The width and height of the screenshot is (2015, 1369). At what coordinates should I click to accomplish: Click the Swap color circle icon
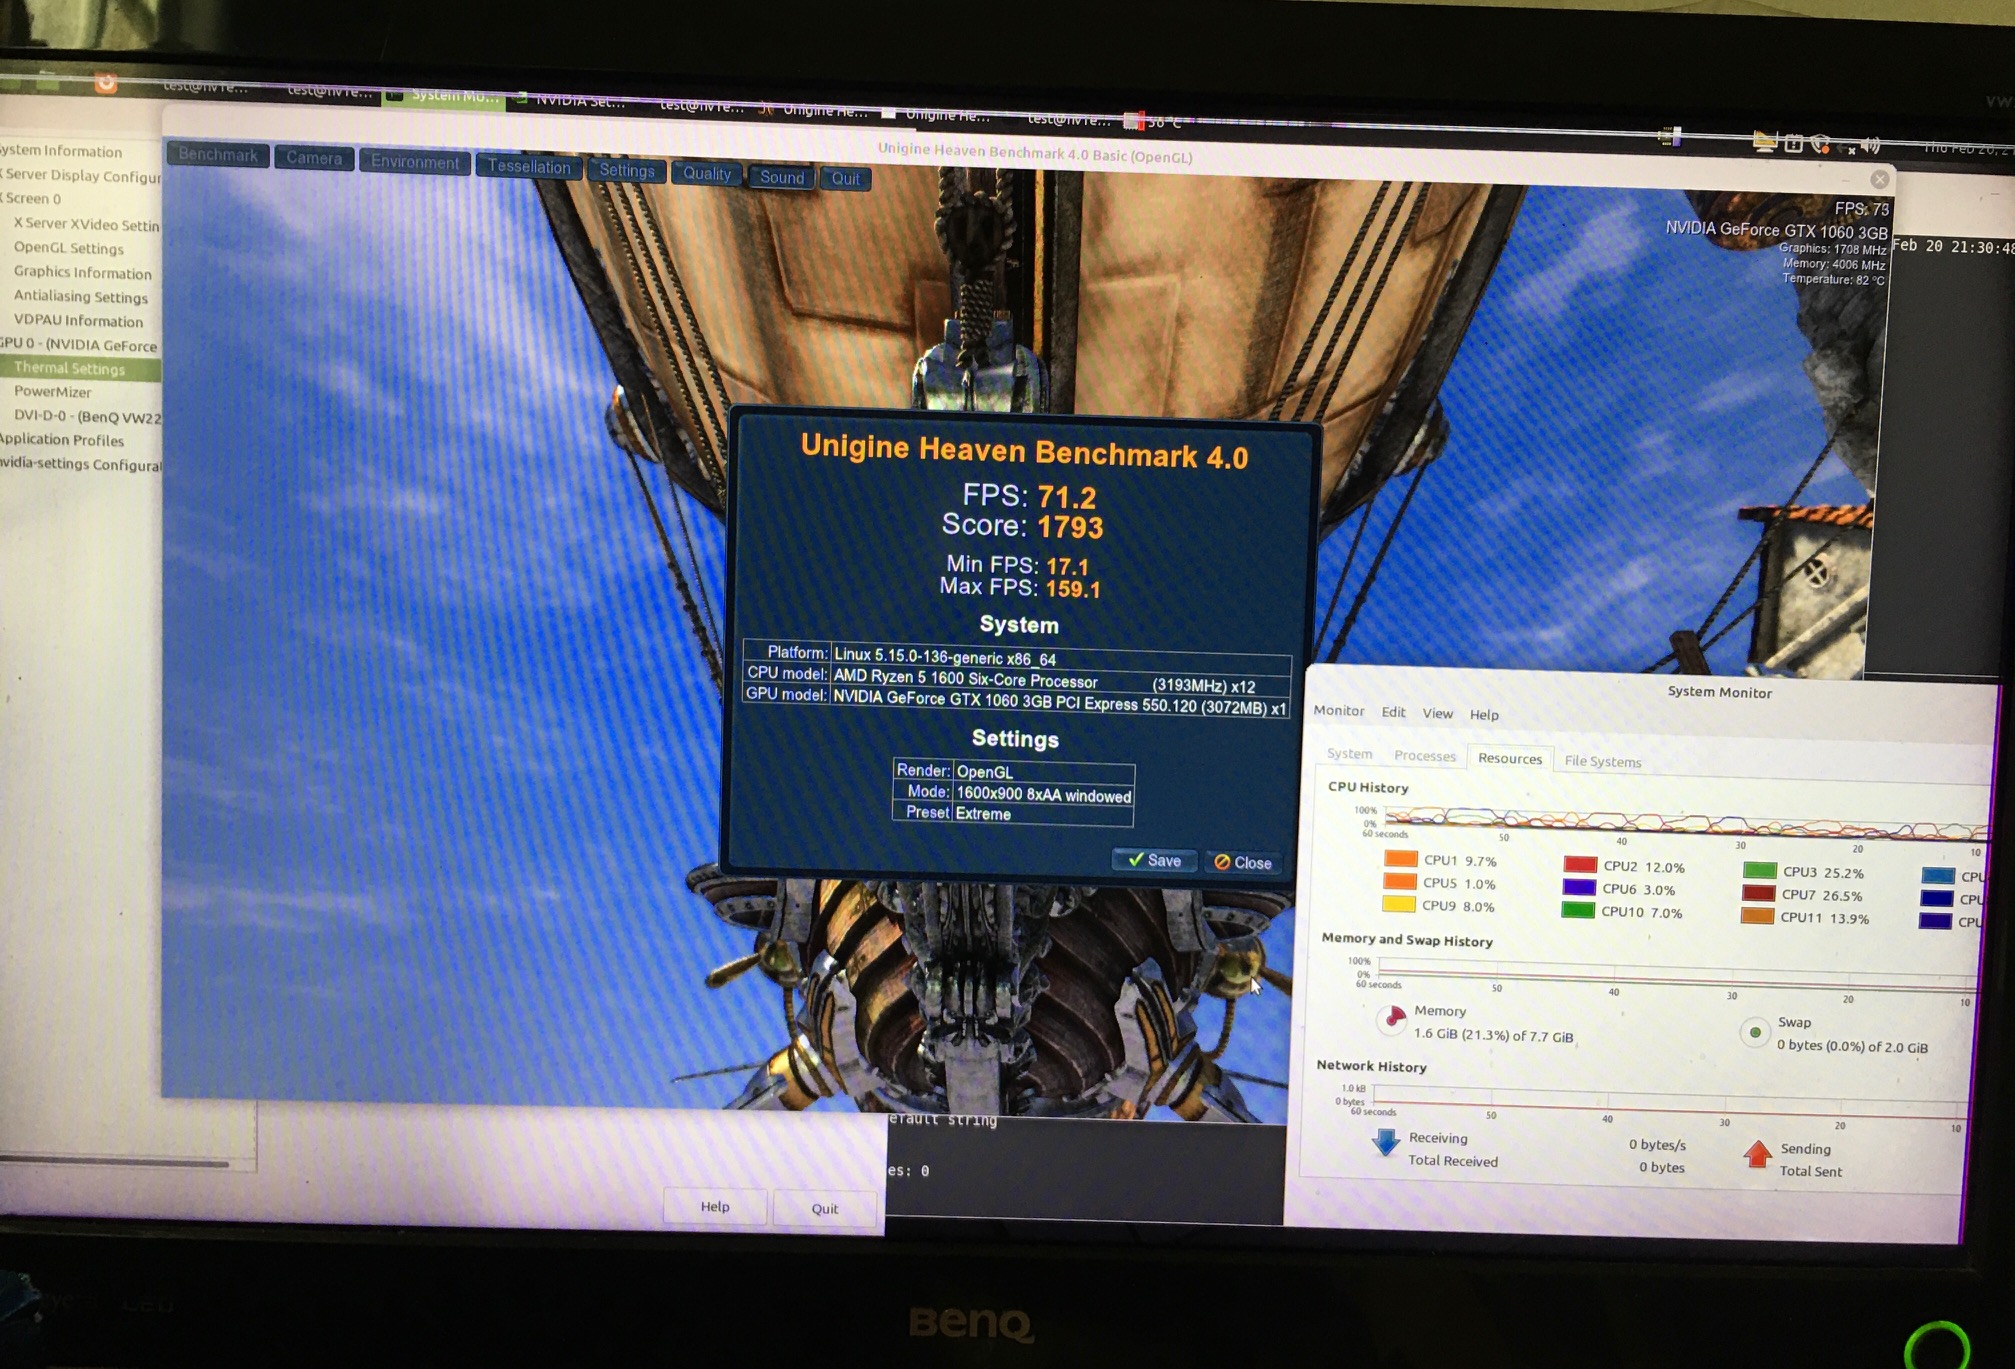tap(1755, 1032)
